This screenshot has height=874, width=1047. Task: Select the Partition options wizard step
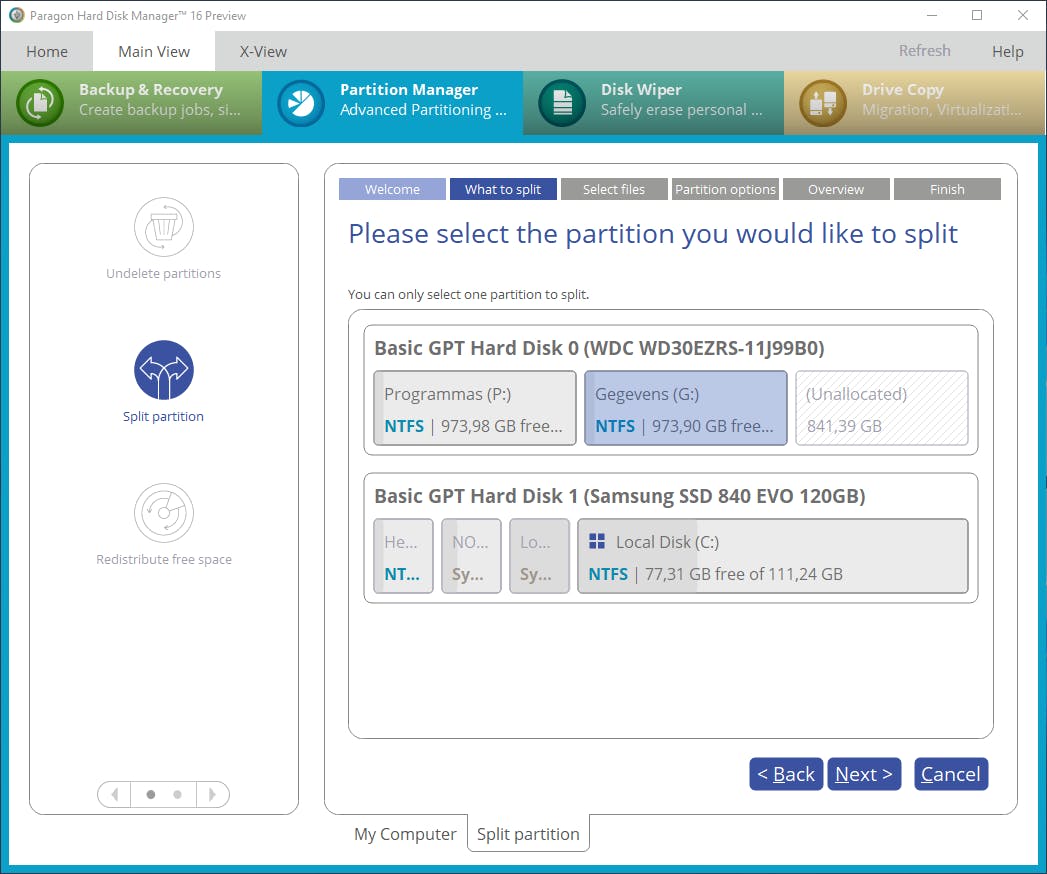click(x=725, y=189)
